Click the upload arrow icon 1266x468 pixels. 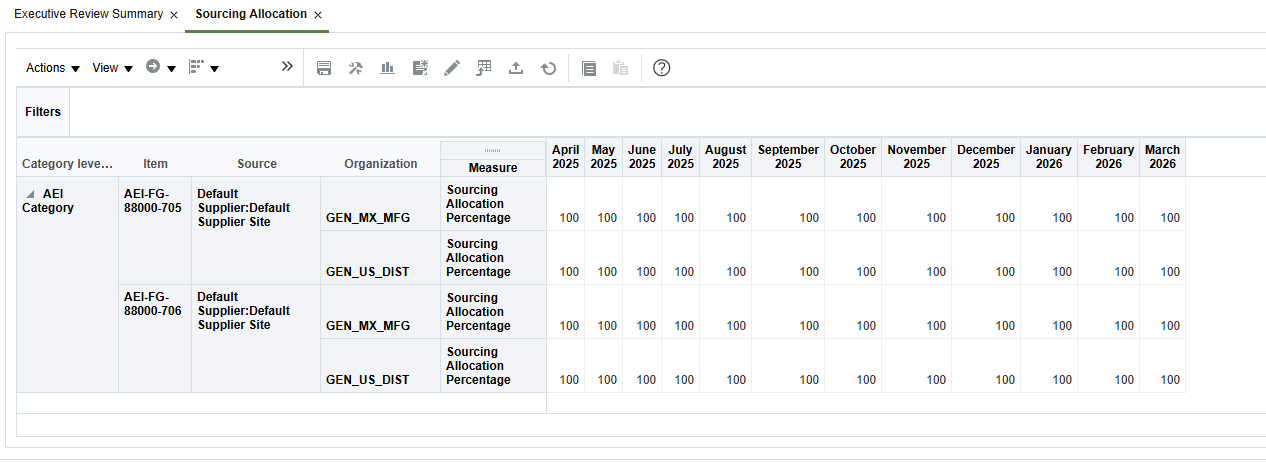point(516,68)
